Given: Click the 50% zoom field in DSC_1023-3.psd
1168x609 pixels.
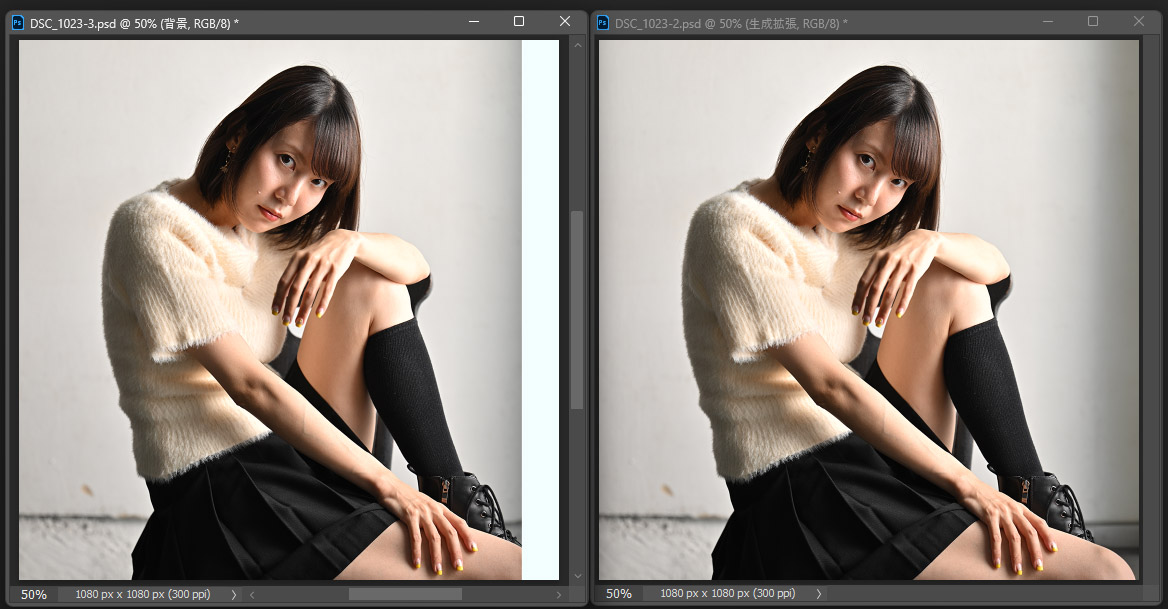Looking at the screenshot, I should (x=34, y=594).
